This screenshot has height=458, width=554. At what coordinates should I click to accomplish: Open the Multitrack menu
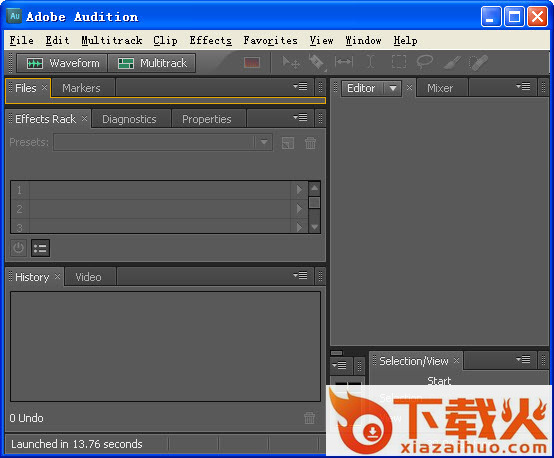(112, 41)
